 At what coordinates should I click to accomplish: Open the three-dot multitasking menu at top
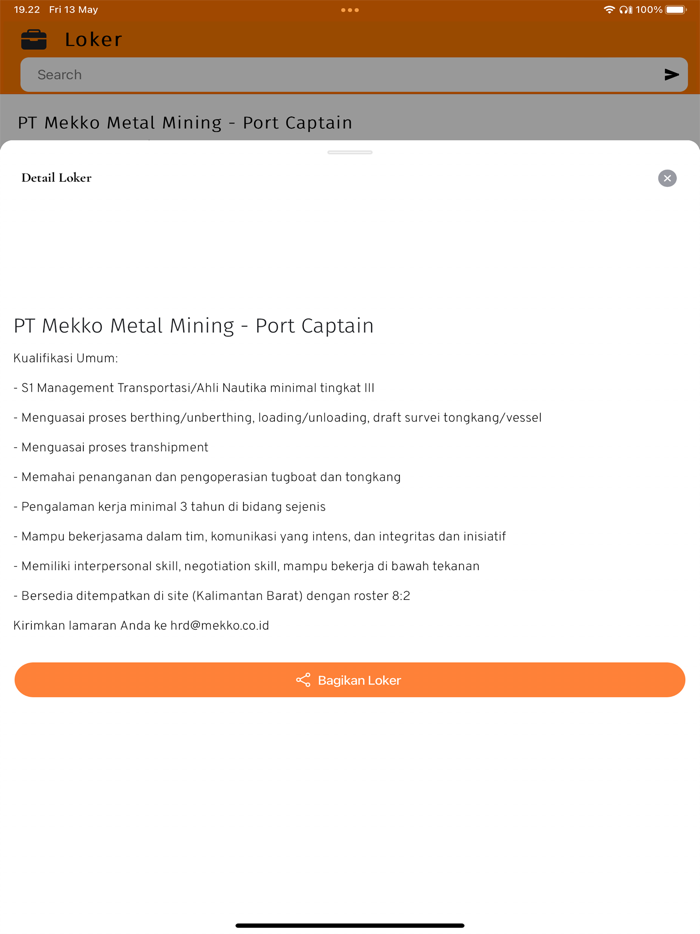350,10
